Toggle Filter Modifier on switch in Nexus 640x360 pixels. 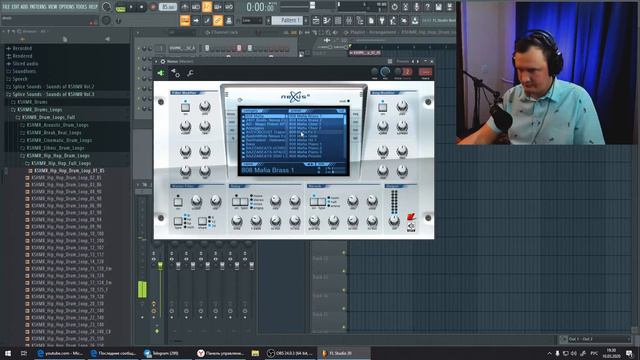pos(185,107)
